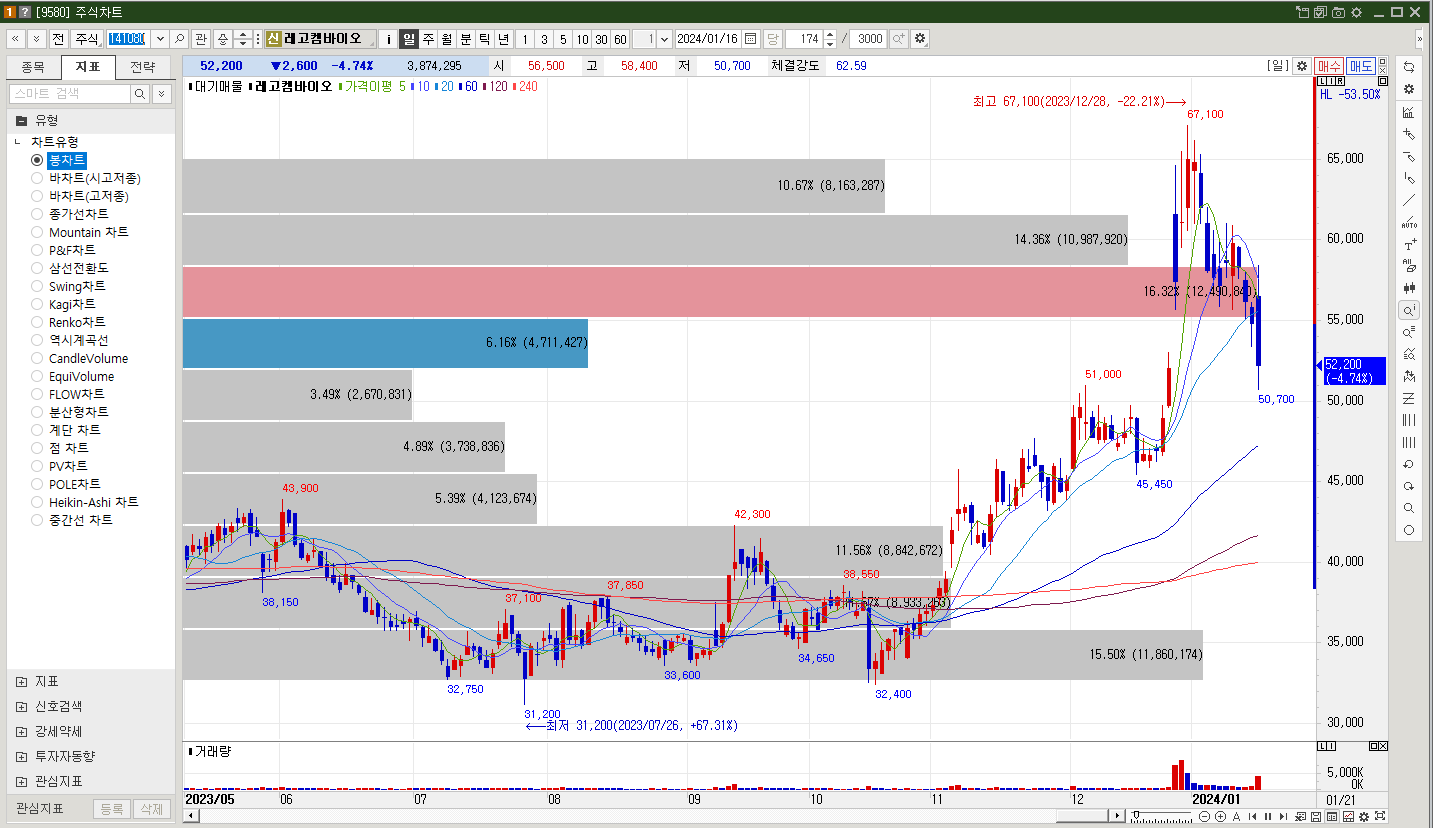Switch to the 종목 tab

[x=33, y=67]
